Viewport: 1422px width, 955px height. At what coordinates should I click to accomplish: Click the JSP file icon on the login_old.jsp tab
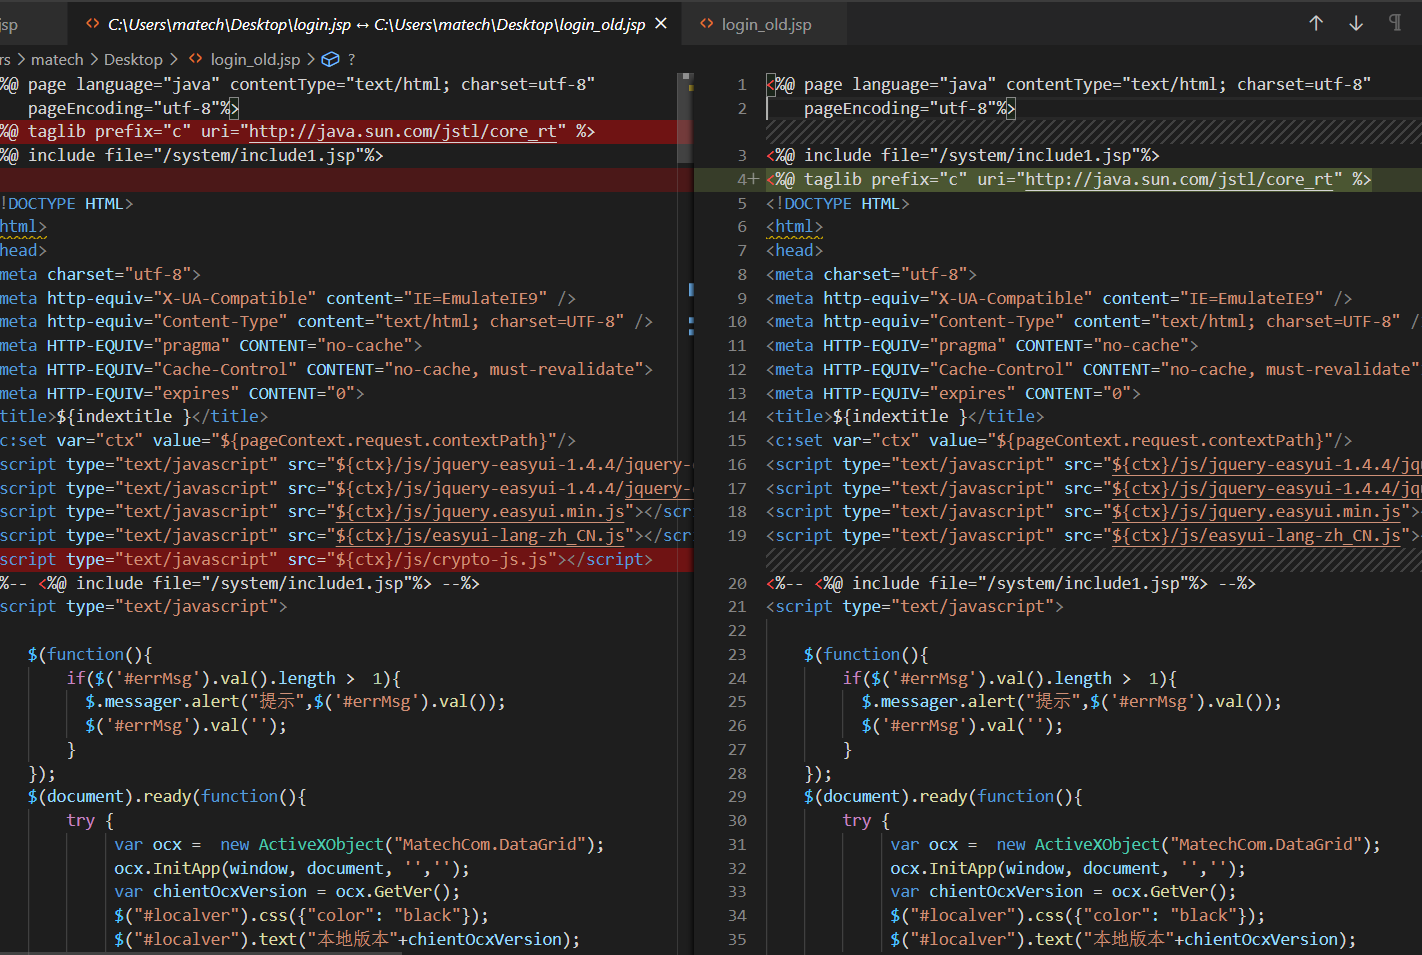[706, 22]
